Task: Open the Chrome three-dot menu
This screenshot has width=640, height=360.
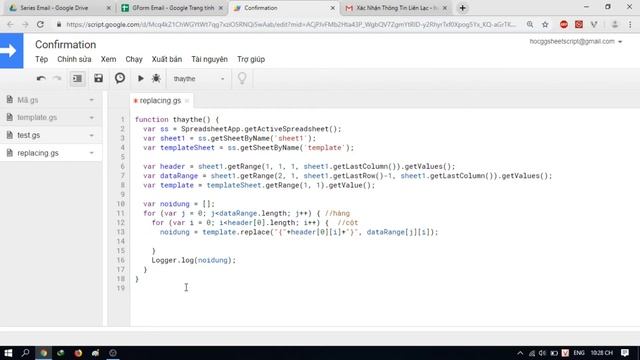Action: tap(630, 24)
